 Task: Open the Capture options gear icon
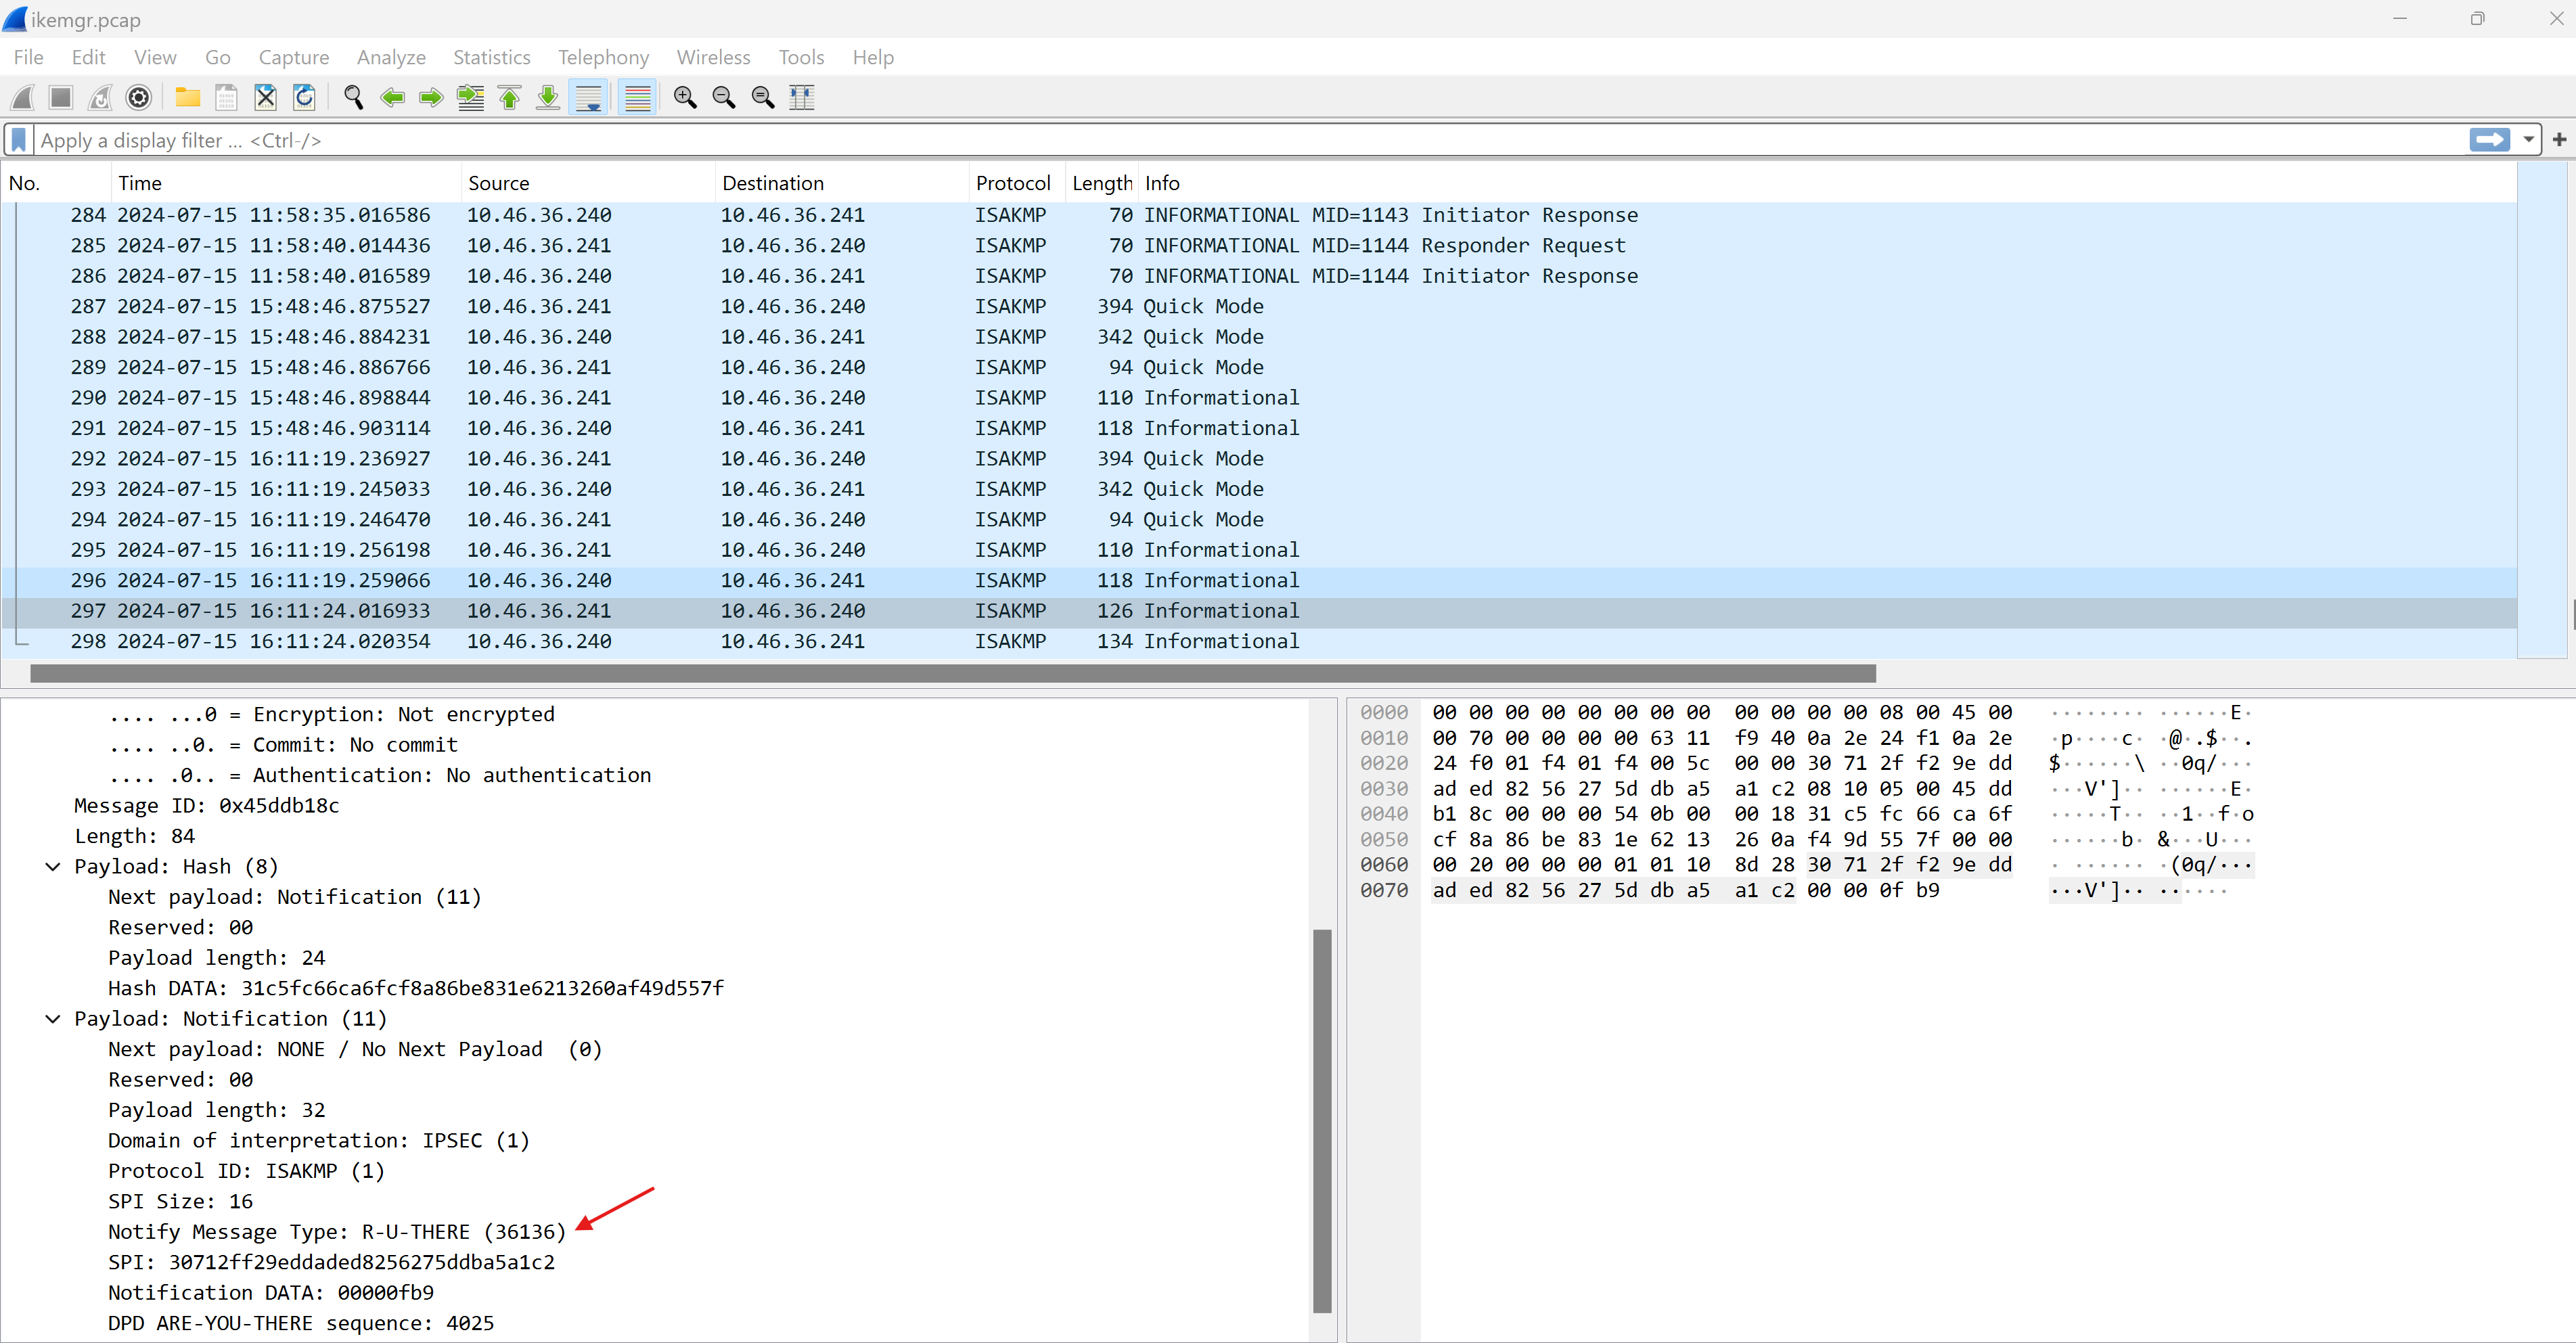(138, 97)
